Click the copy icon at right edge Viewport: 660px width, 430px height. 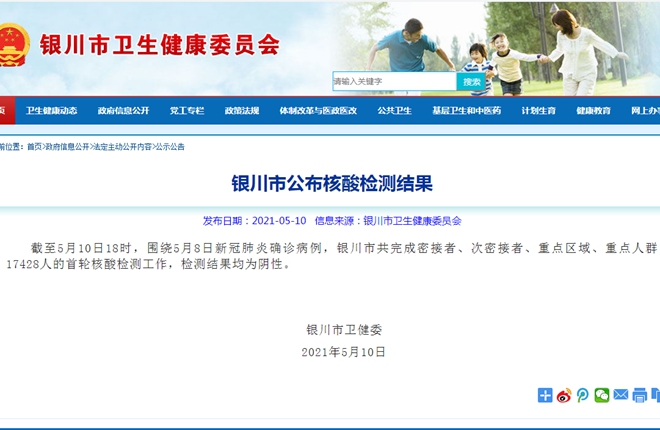656,395
